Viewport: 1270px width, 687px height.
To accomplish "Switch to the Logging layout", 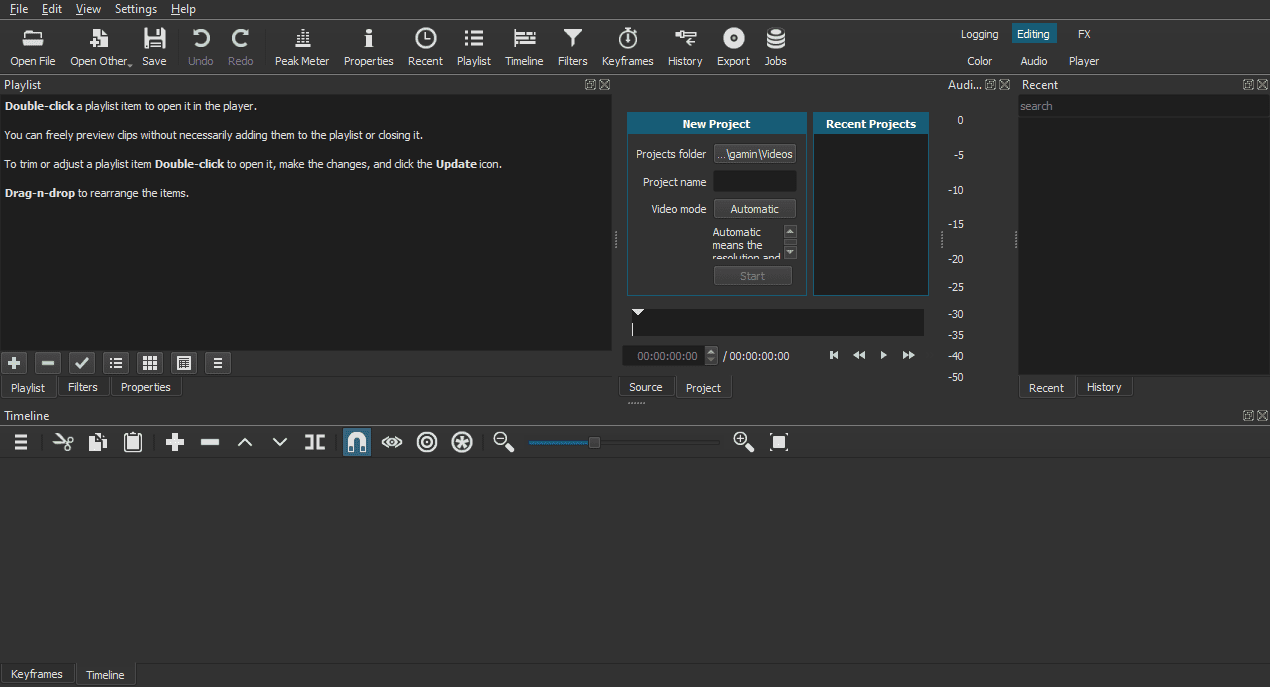I will coord(980,34).
